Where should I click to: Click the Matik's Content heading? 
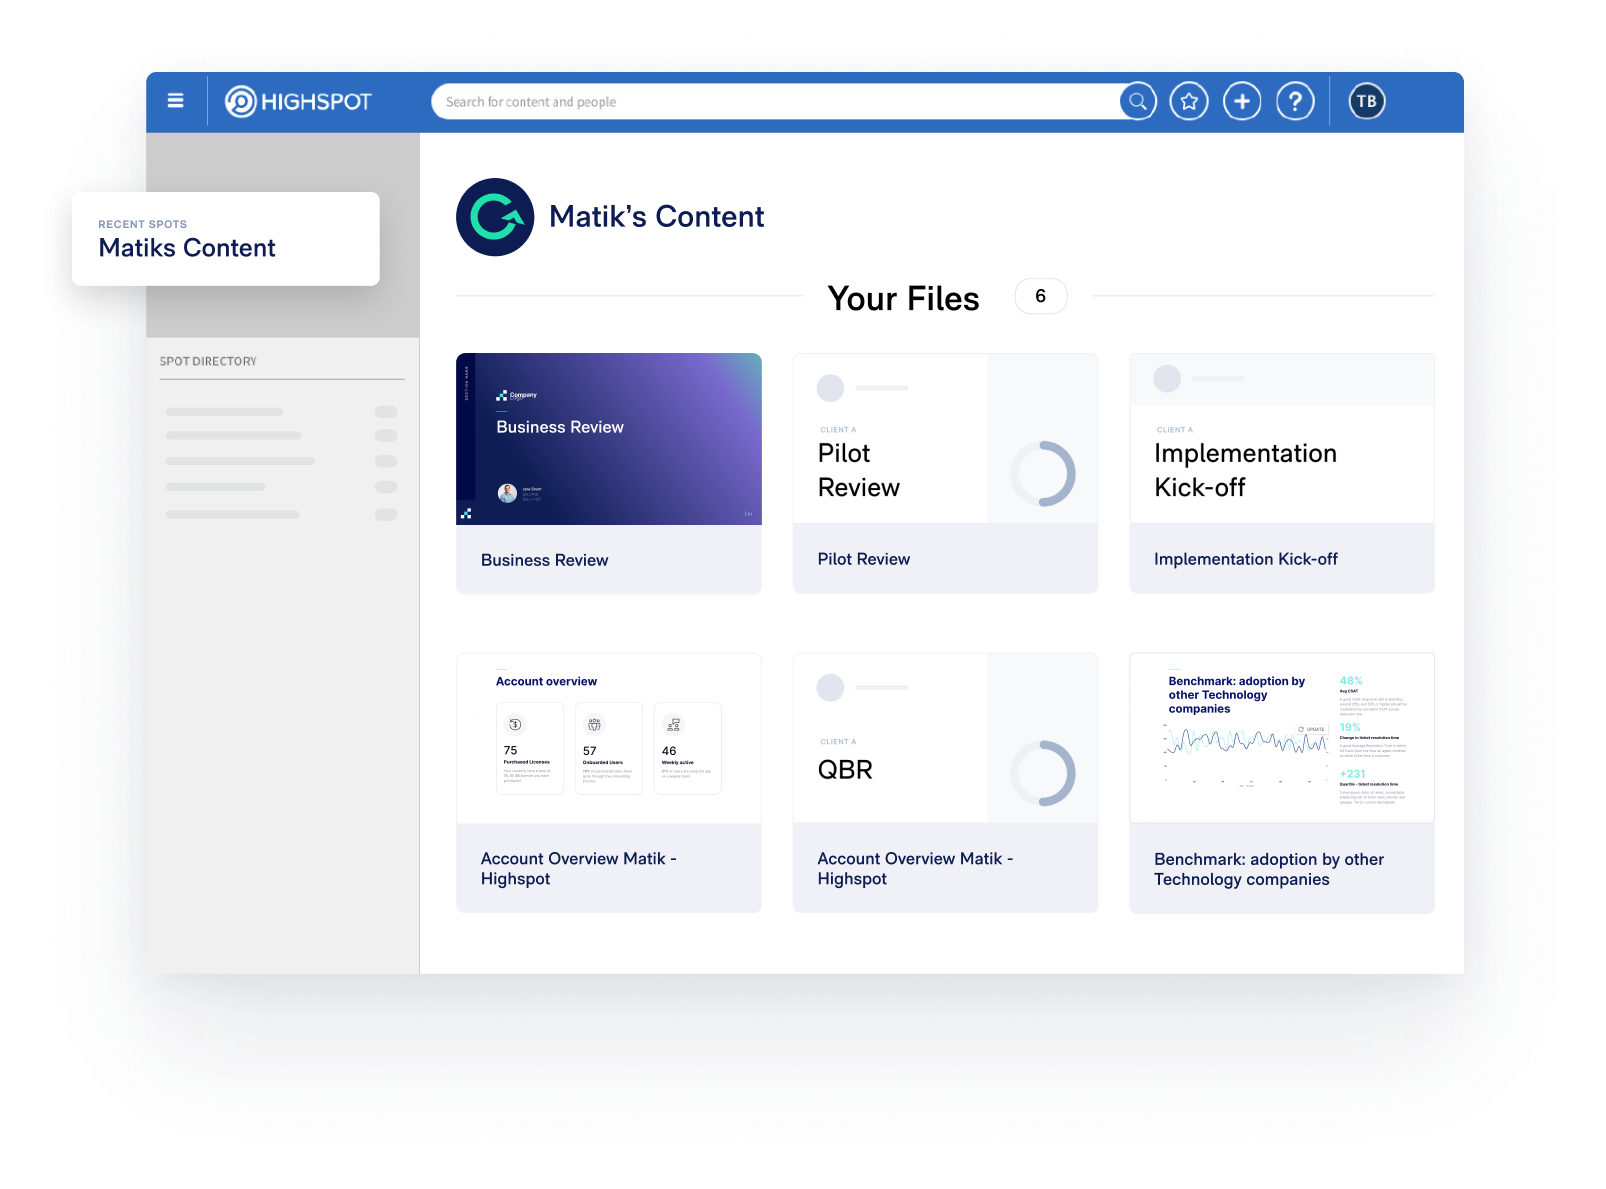[x=657, y=217]
